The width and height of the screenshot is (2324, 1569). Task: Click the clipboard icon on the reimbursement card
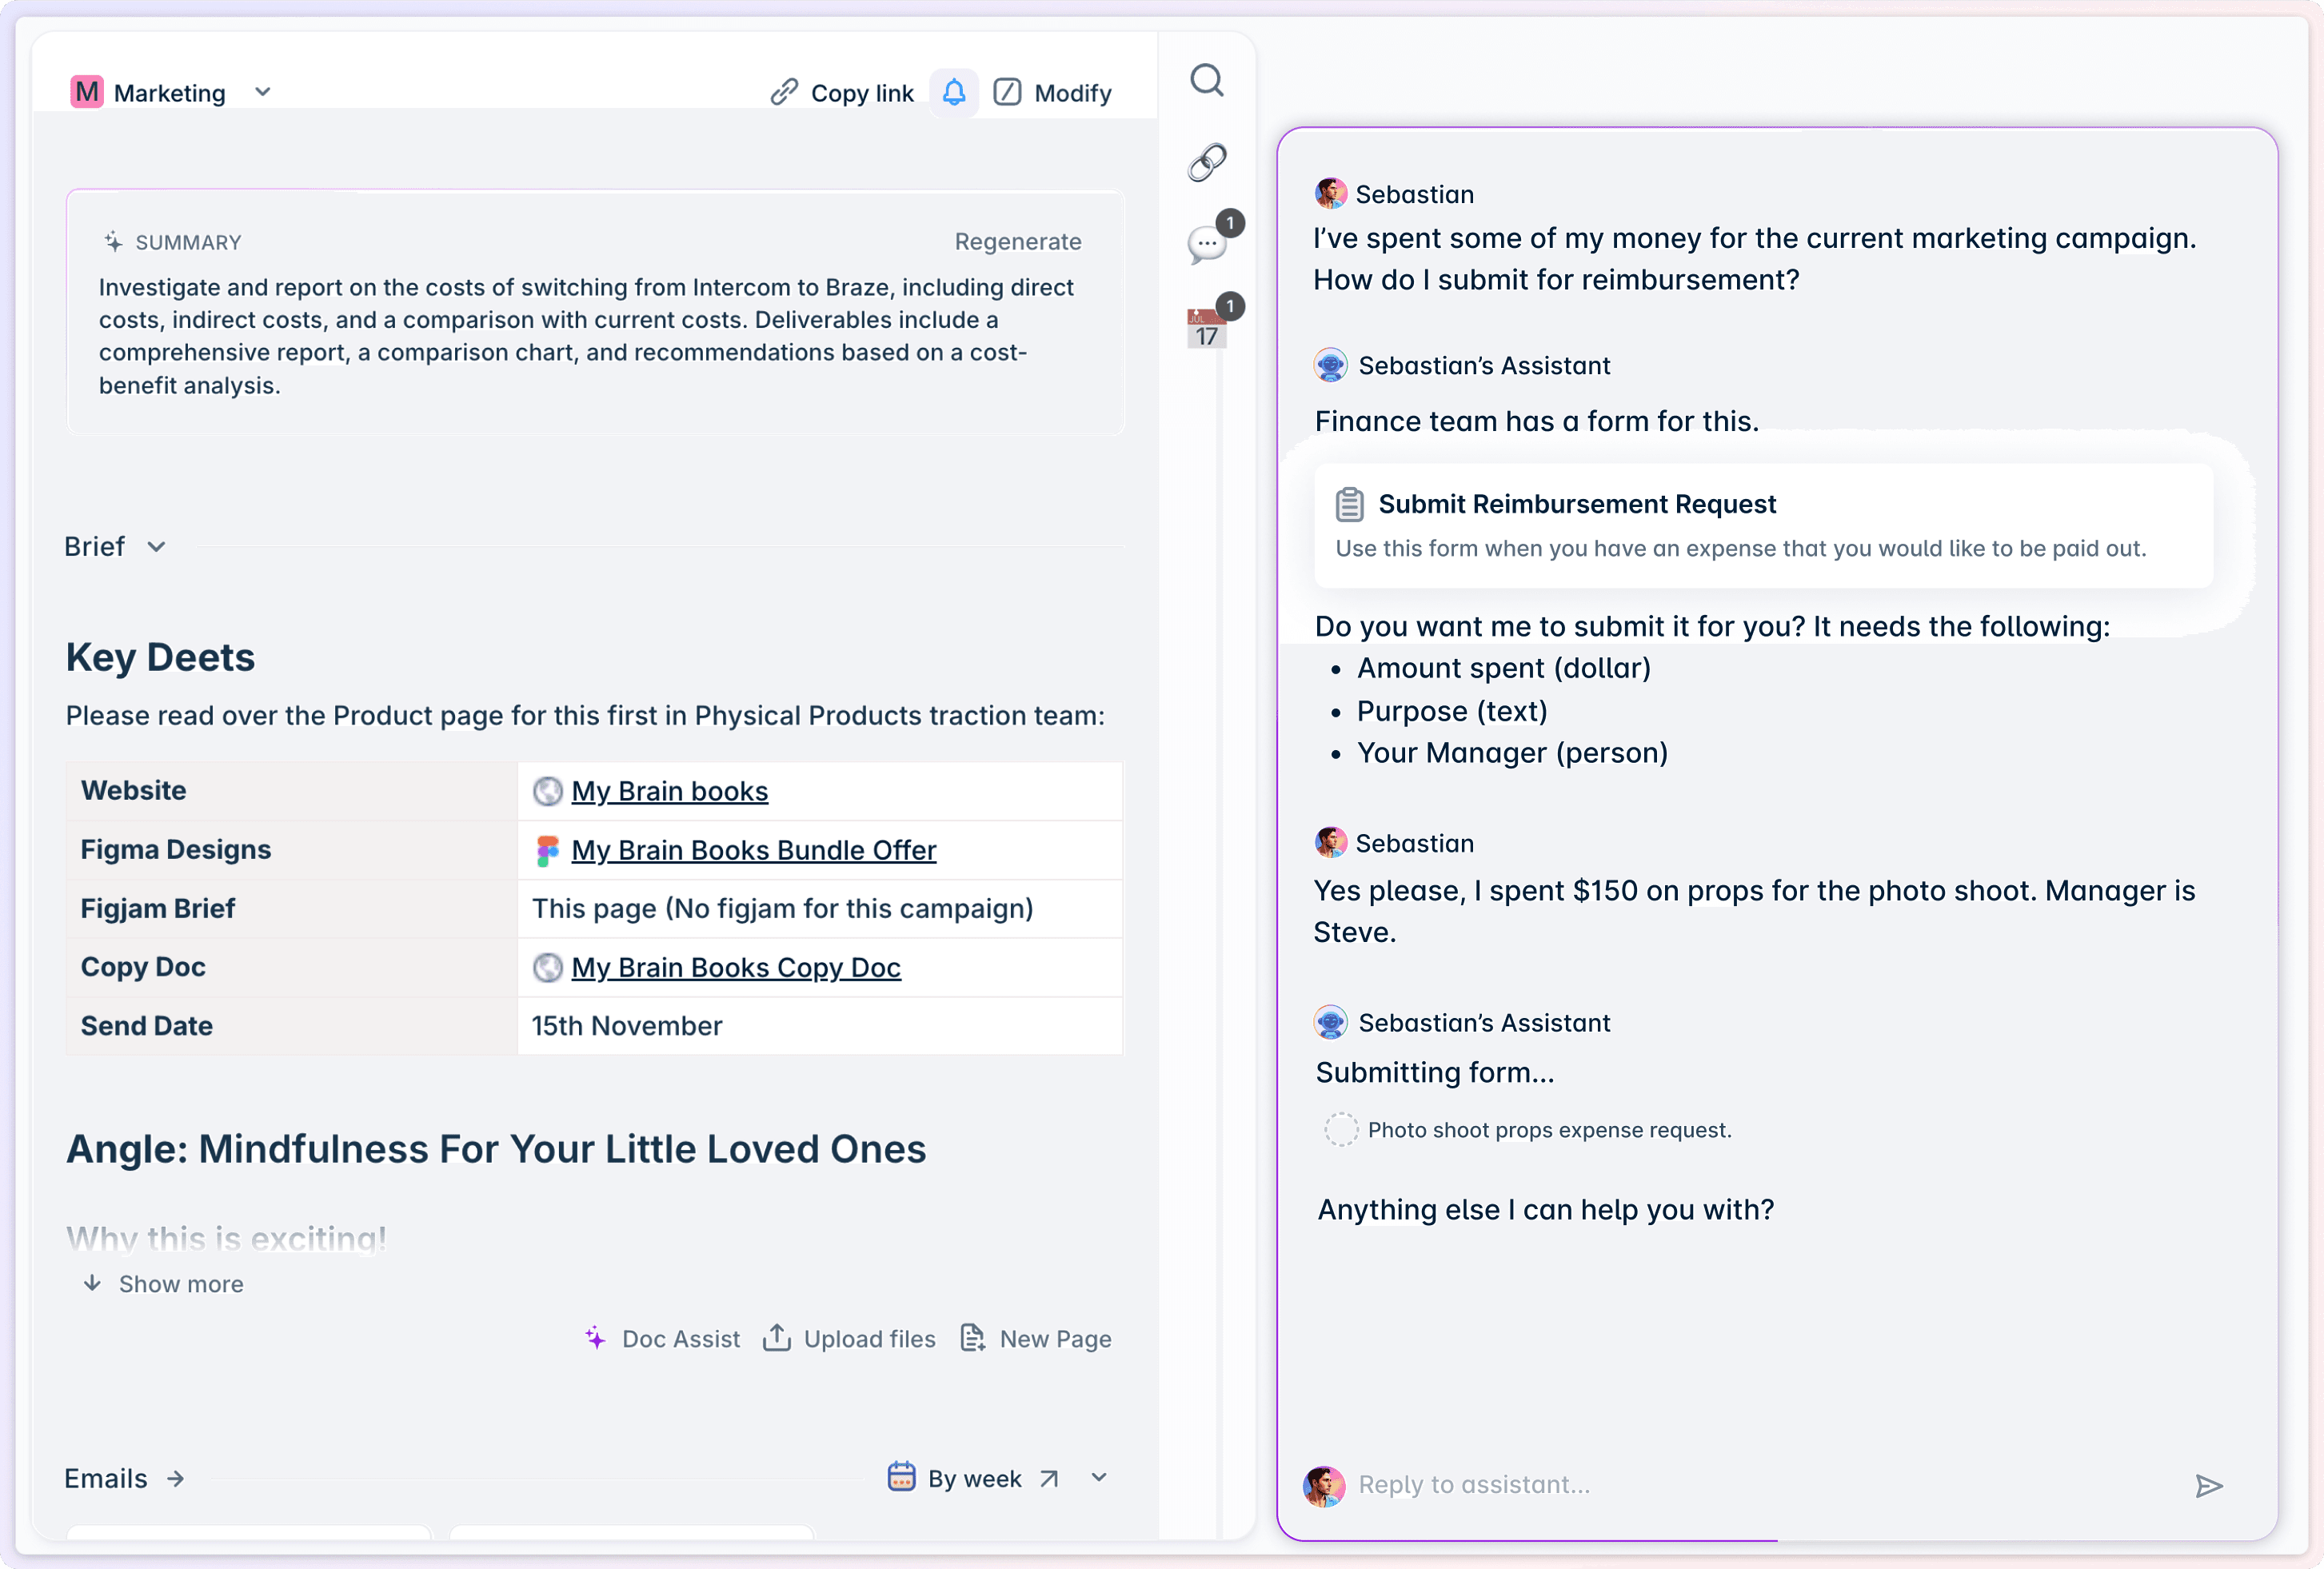tap(1350, 504)
